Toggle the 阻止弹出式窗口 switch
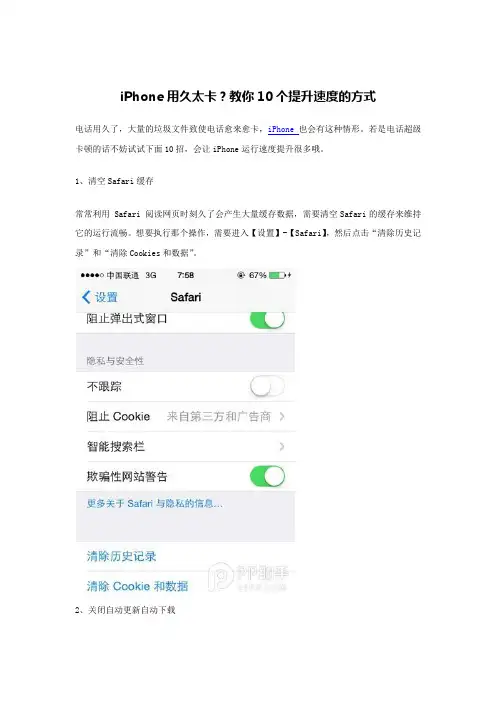Screen dimensions: 496x702 (267, 320)
